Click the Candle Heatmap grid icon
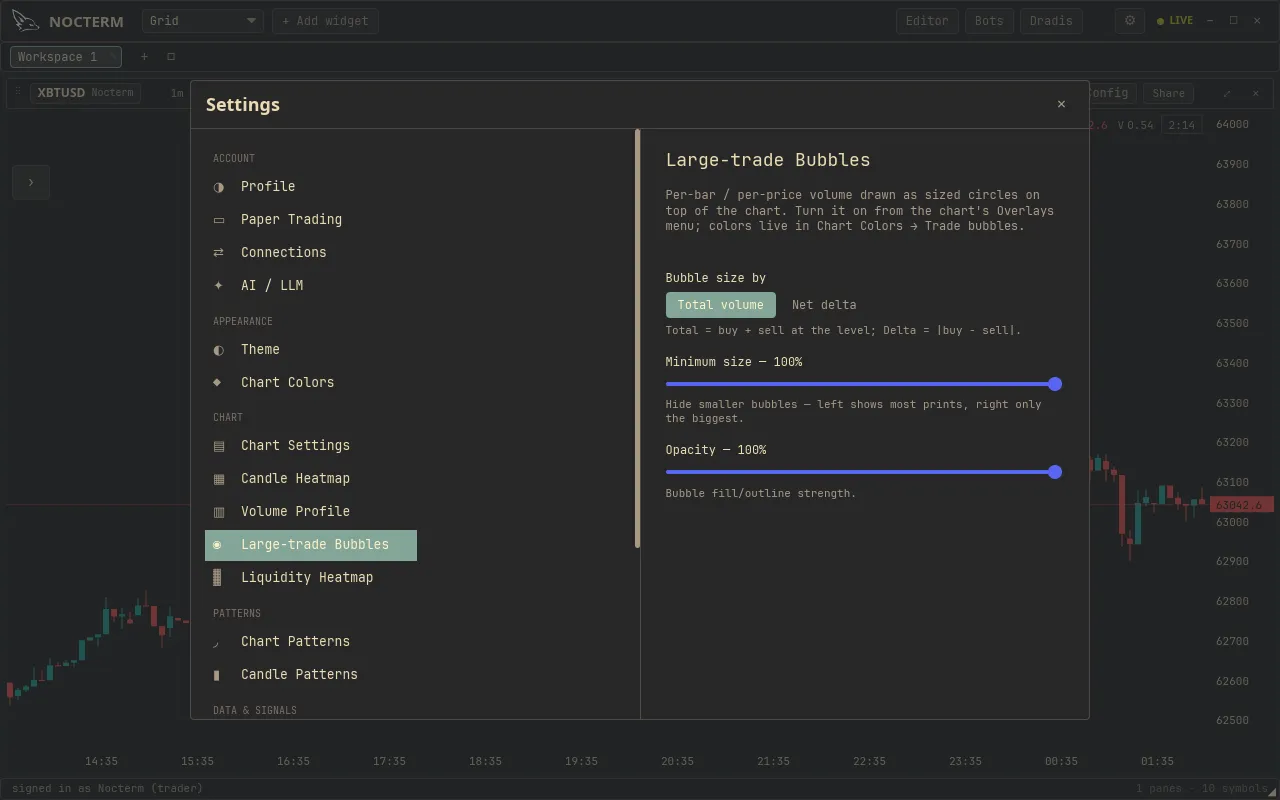The height and width of the screenshot is (800, 1280). (x=218, y=479)
